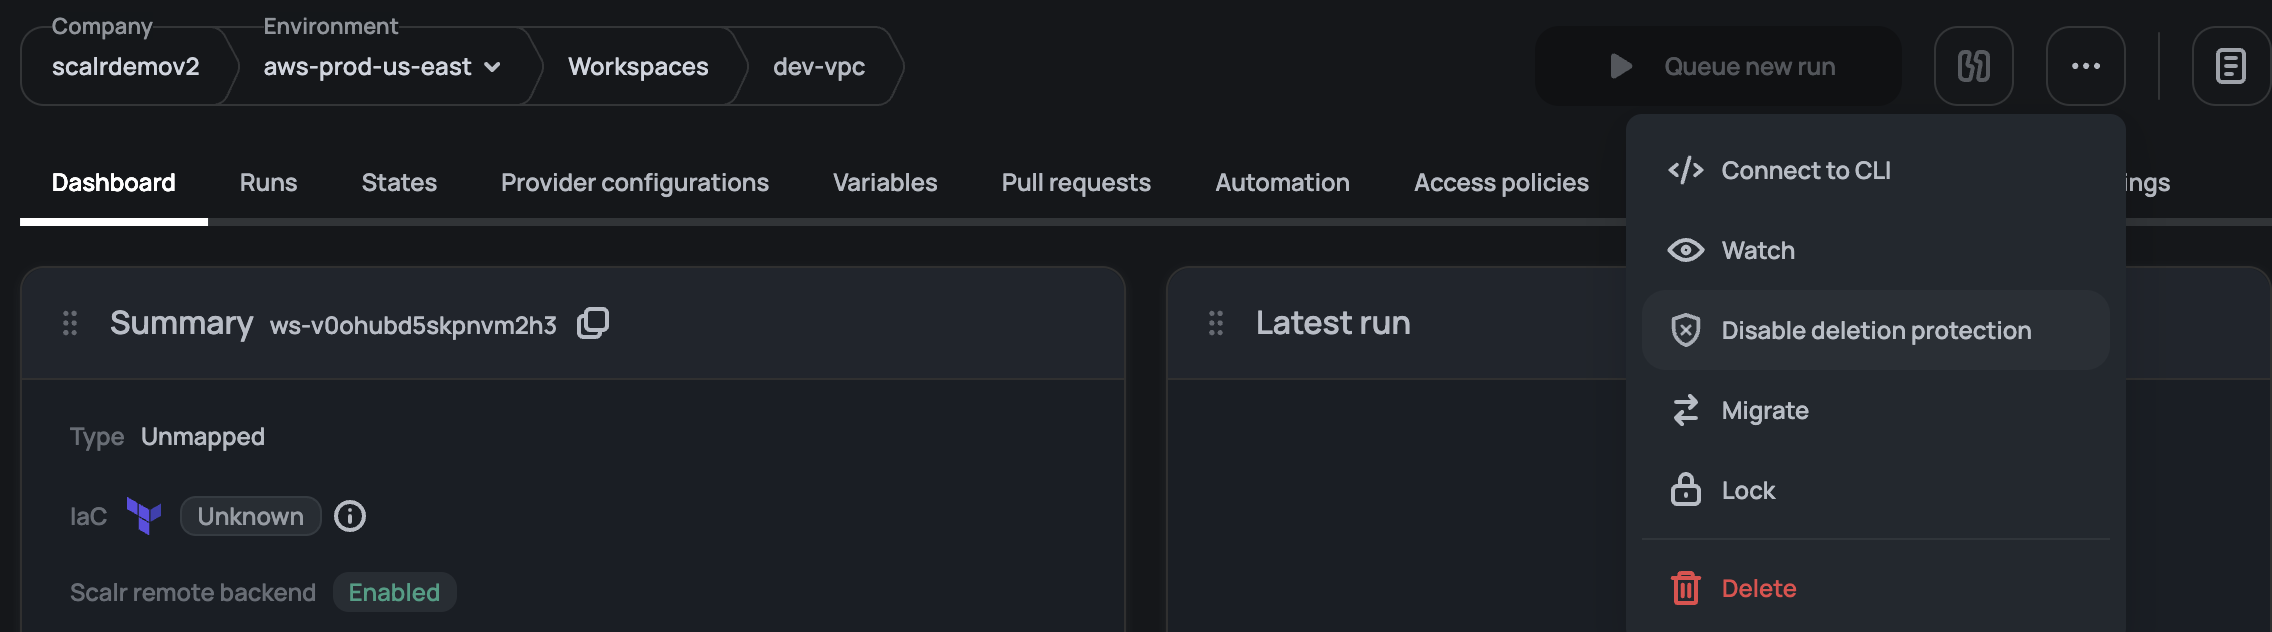The image size is (2272, 632).
Task: Switch to the States tab
Action: [399, 183]
